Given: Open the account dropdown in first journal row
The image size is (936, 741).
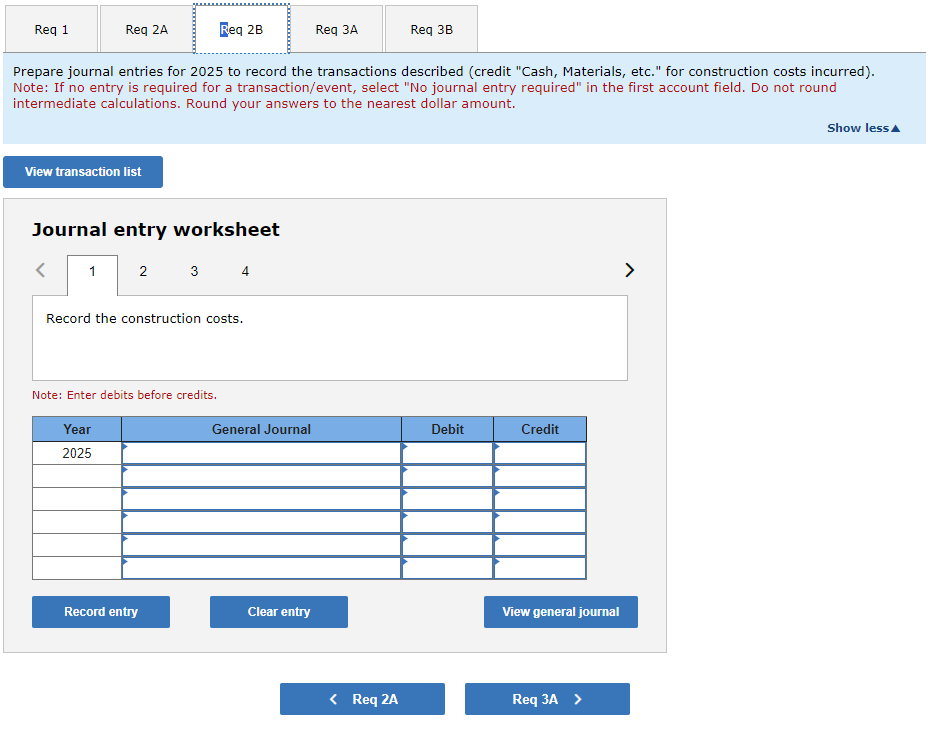Looking at the screenshot, I should [260, 452].
